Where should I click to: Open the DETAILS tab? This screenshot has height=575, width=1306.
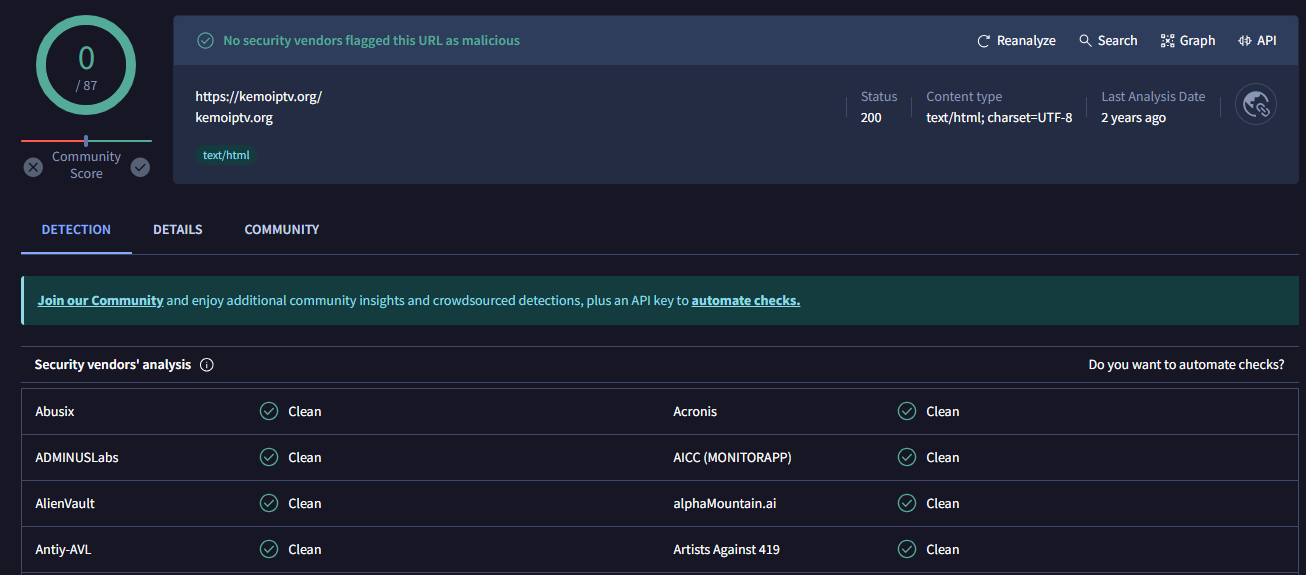178,230
